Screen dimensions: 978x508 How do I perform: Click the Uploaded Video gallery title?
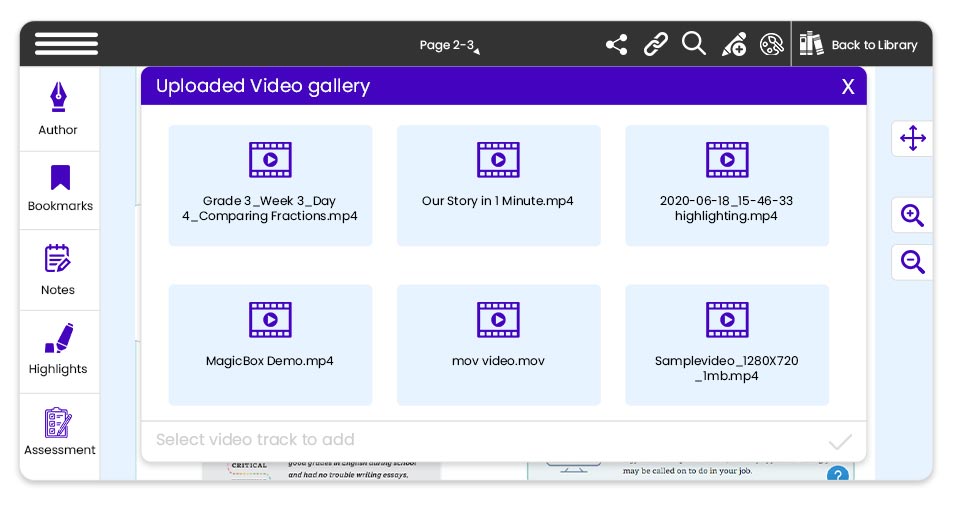263,86
